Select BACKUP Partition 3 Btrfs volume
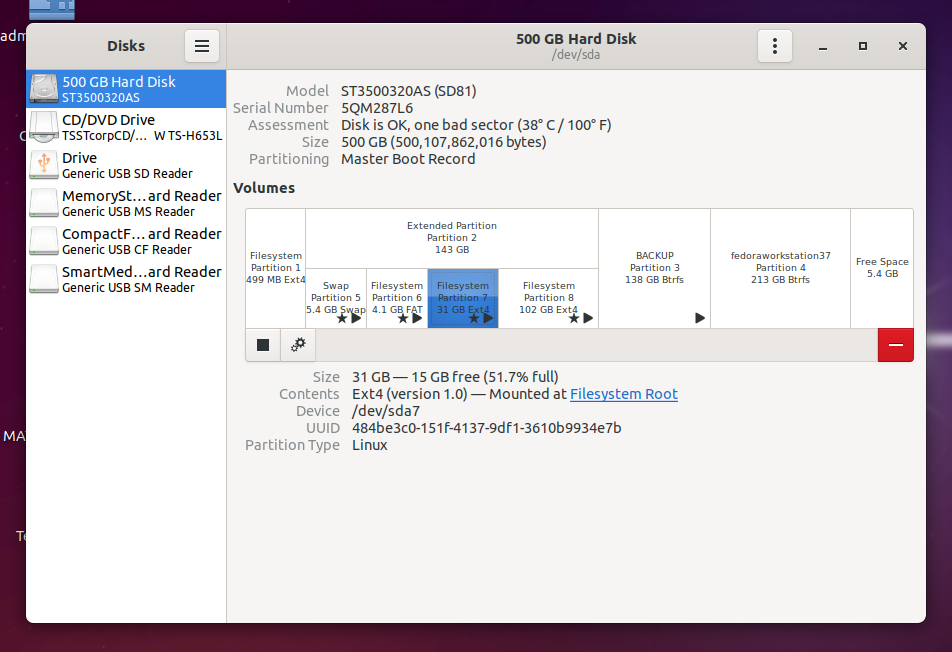 [x=654, y=268]
